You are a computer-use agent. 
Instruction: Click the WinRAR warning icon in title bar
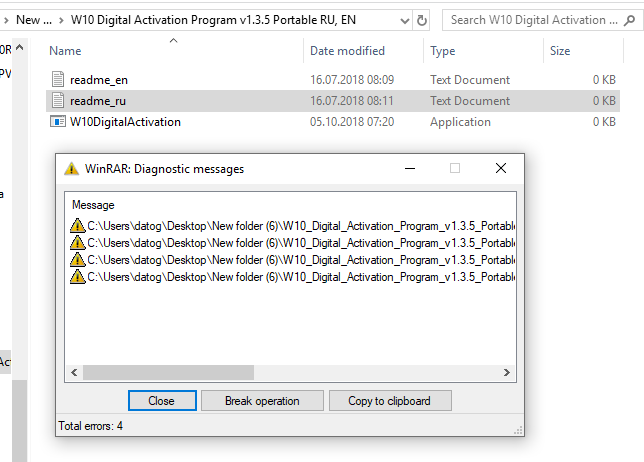coord(71,168)
